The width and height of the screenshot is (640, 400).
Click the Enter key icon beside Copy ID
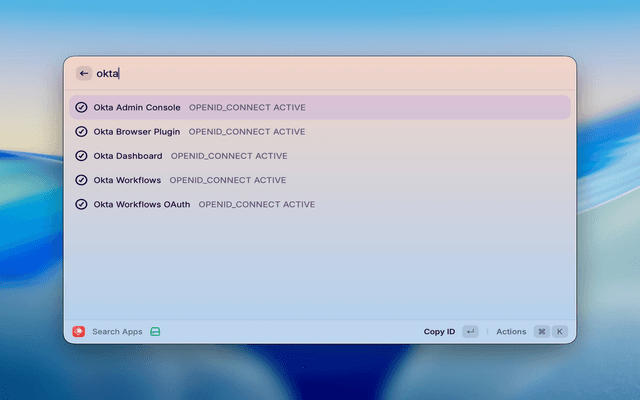(x=470, y=331)
